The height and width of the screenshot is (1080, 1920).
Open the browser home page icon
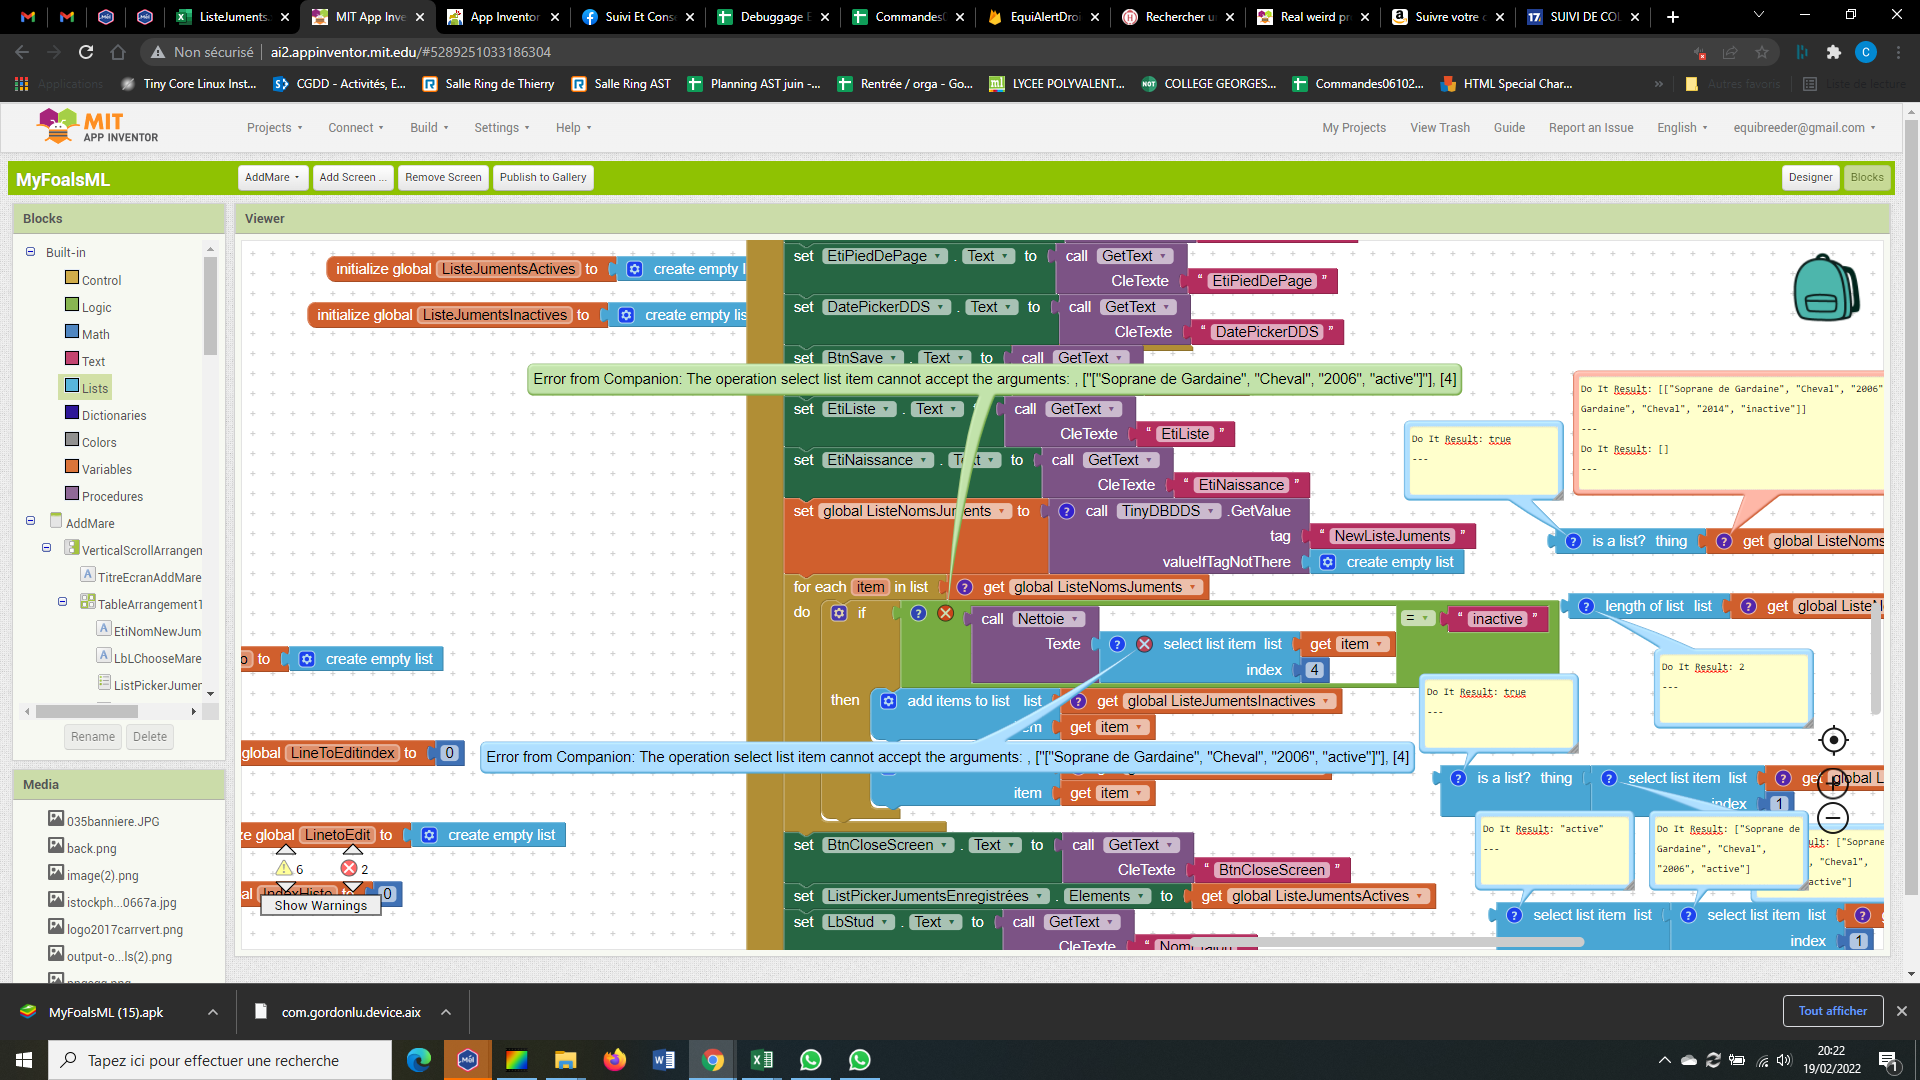pos(118,52)
